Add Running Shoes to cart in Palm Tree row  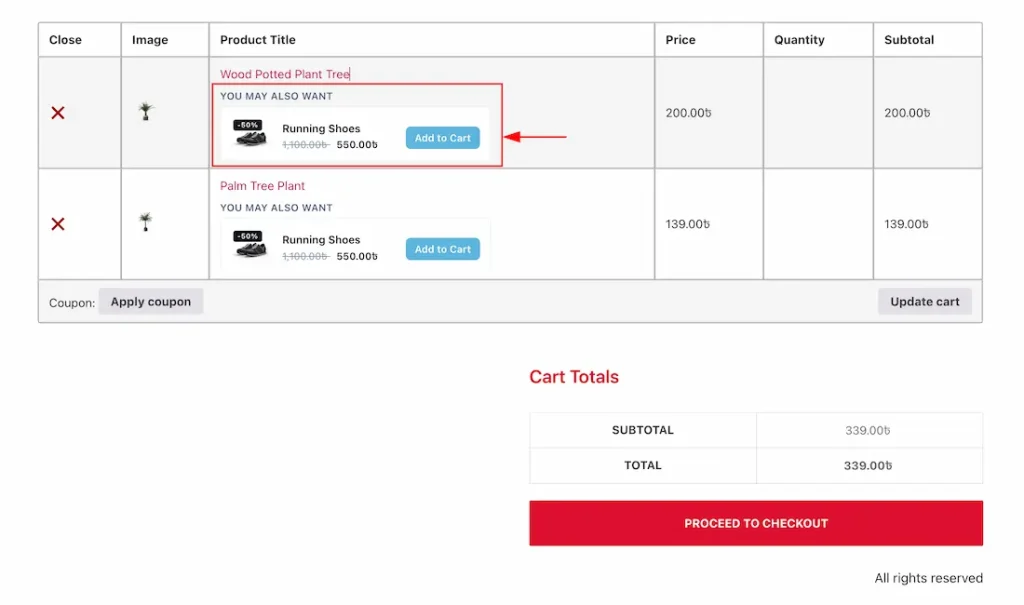click(x=443, y=249)
